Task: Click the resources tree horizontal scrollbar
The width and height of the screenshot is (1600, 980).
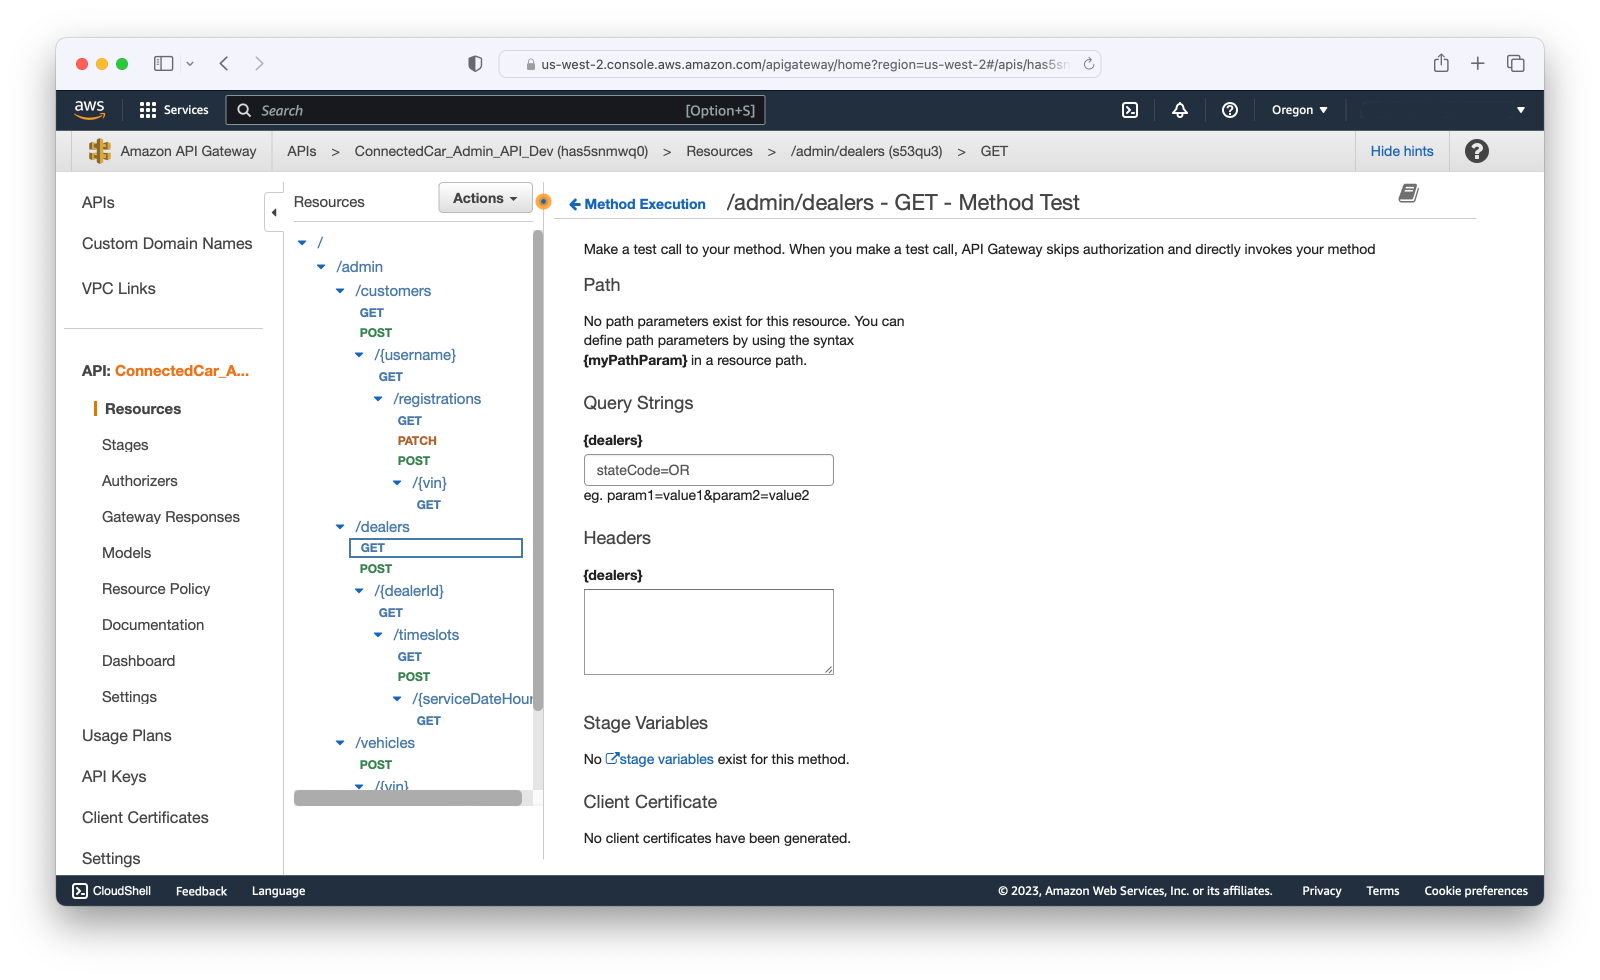Action: point(408,798)
